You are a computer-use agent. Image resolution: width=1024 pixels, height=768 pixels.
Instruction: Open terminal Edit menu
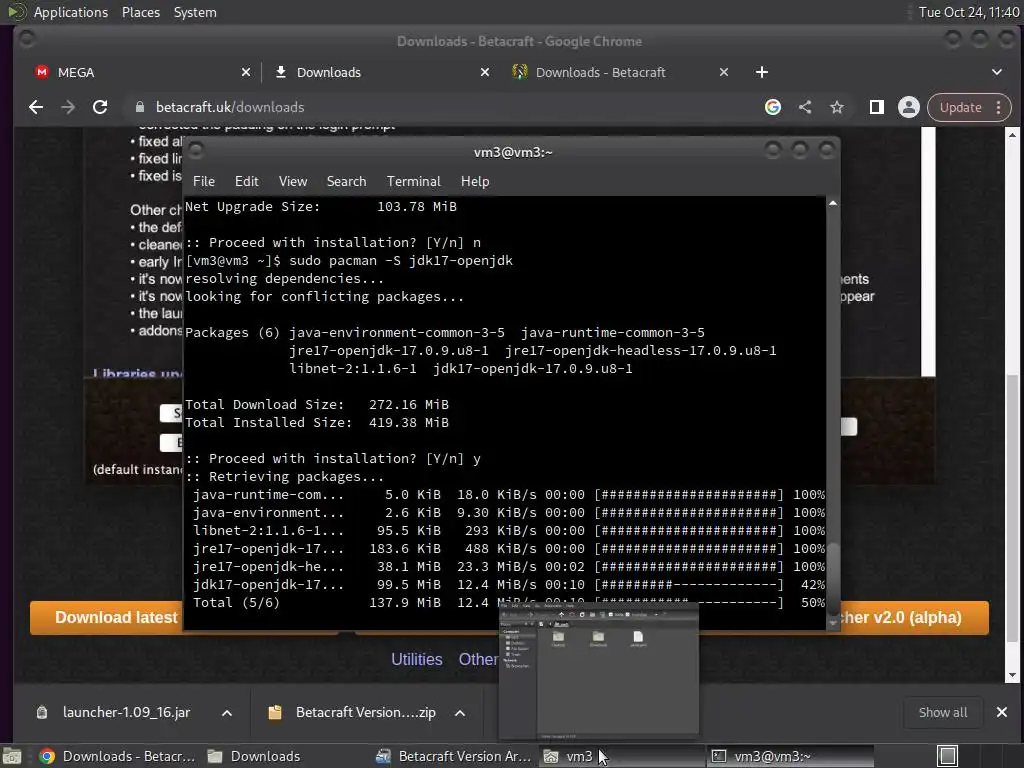point(246,182)
